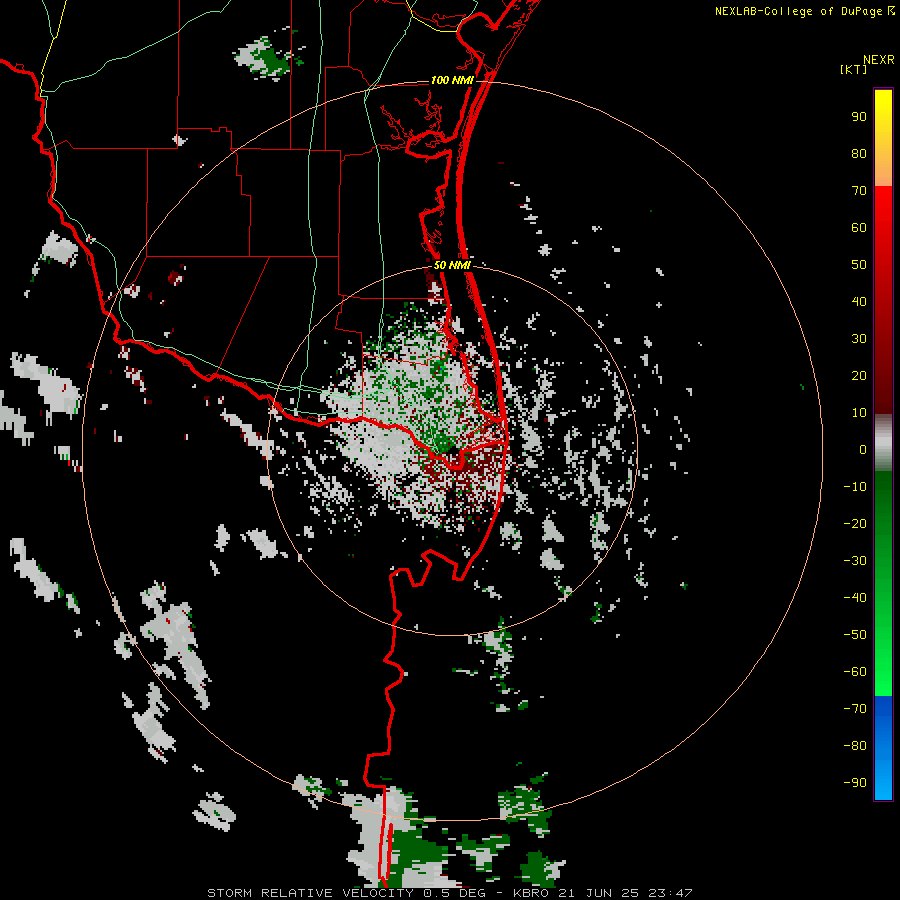Click the 100 NMI range ring label
Viewport: 900px width, 900px height.
click(452, 80)
